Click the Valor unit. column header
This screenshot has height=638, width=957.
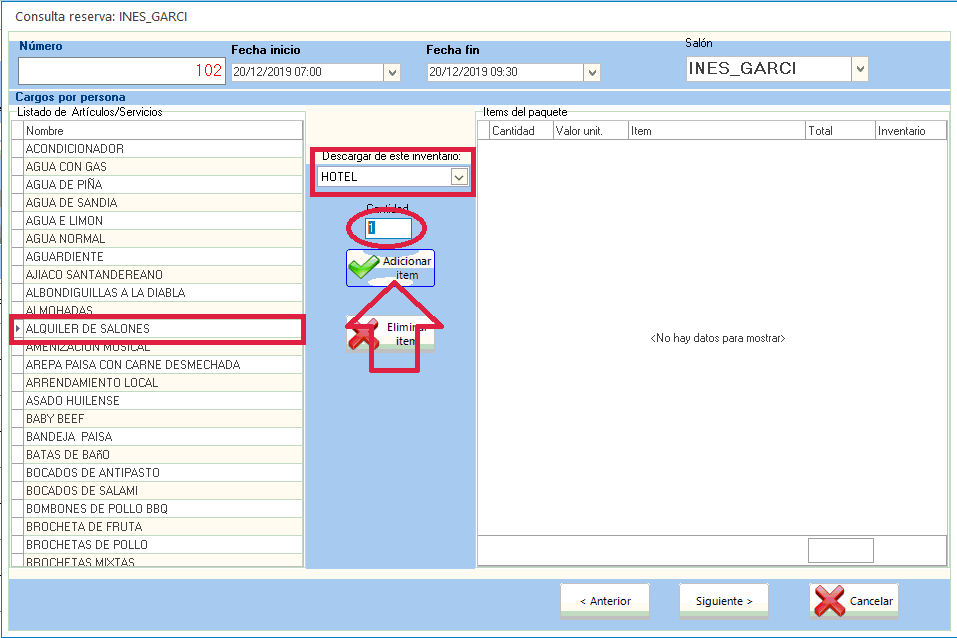(590, 131)
